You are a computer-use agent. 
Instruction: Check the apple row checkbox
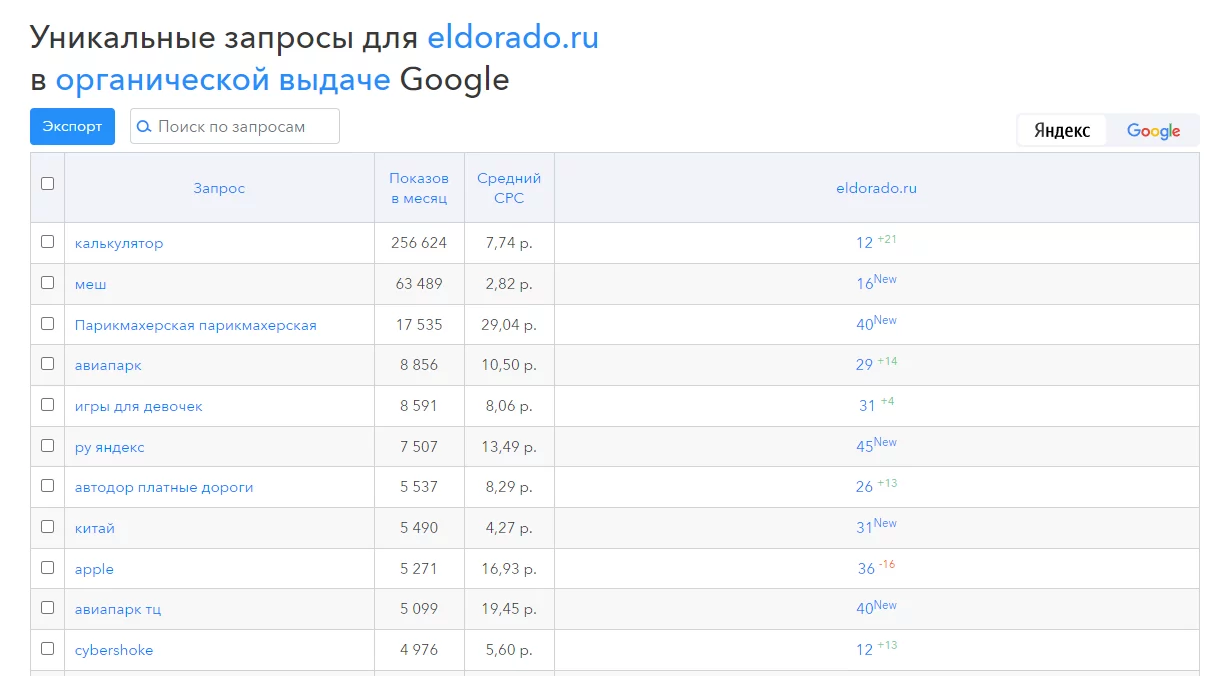point(47,568)
